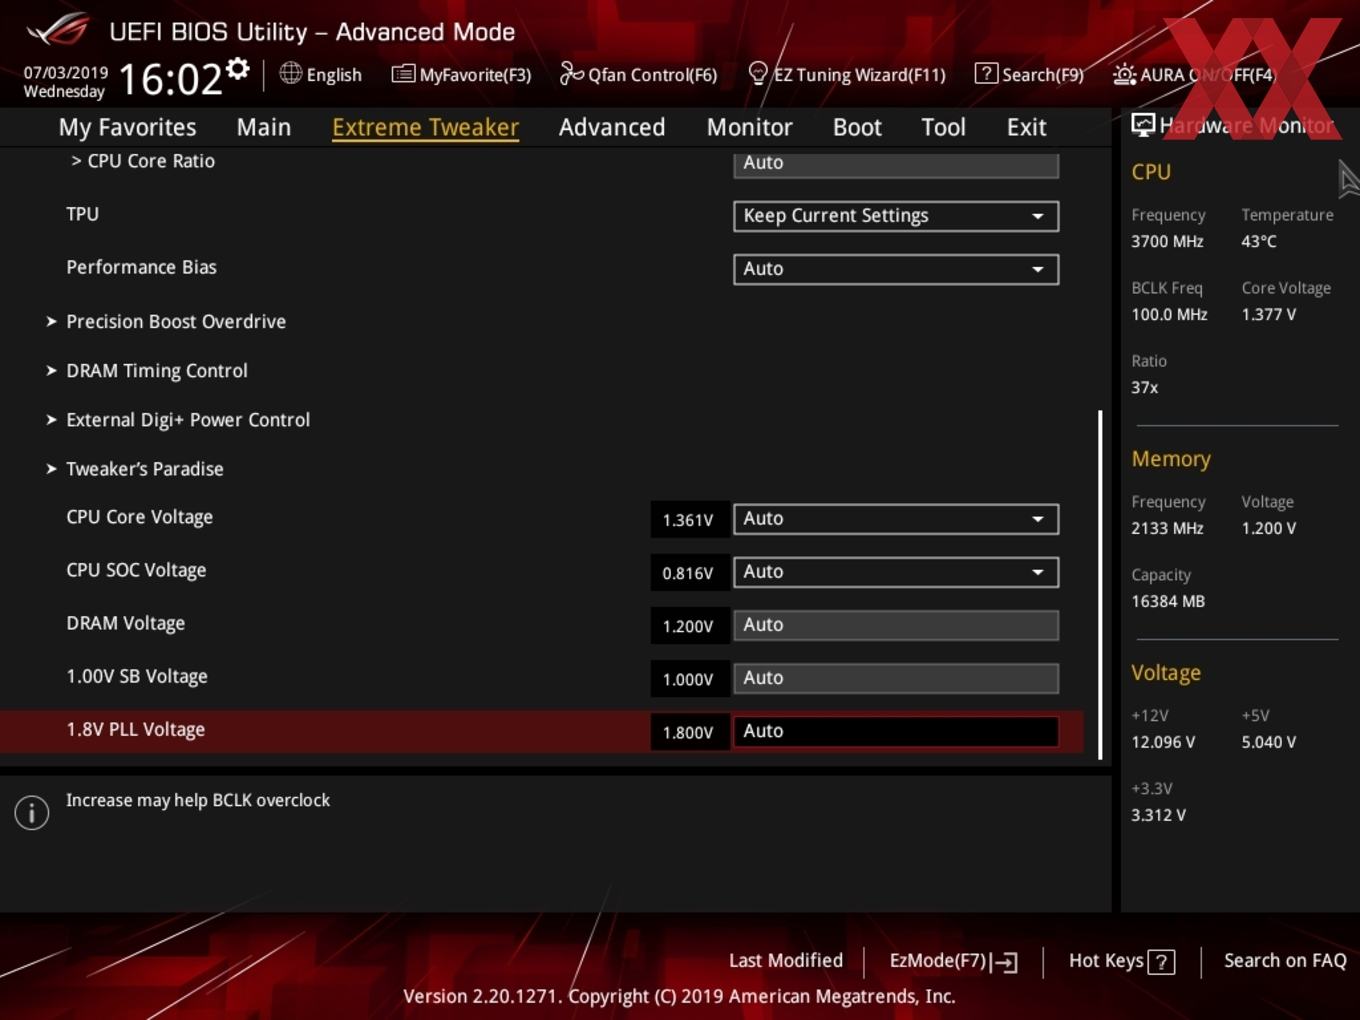
Task: Open the Tool tab
Action: click(943, 127)
